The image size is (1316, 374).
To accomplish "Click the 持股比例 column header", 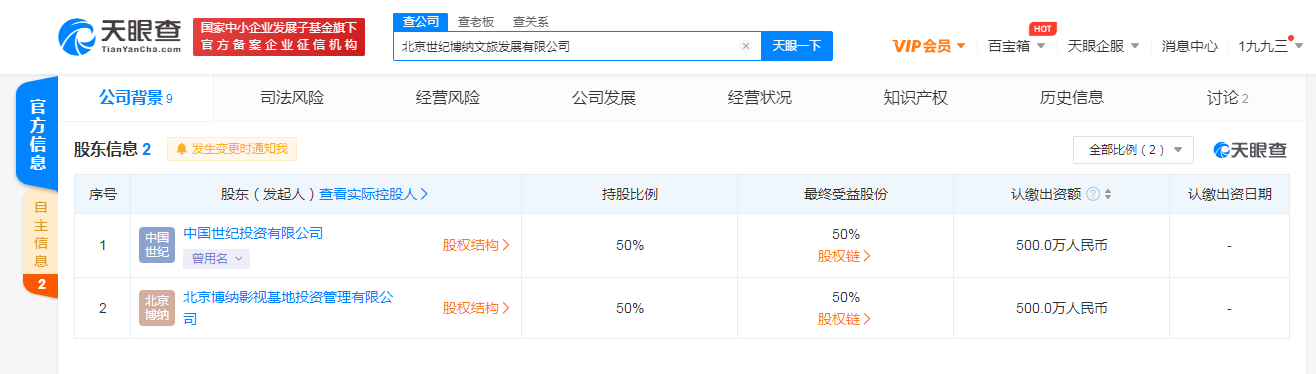I will [x=629, y=194].
